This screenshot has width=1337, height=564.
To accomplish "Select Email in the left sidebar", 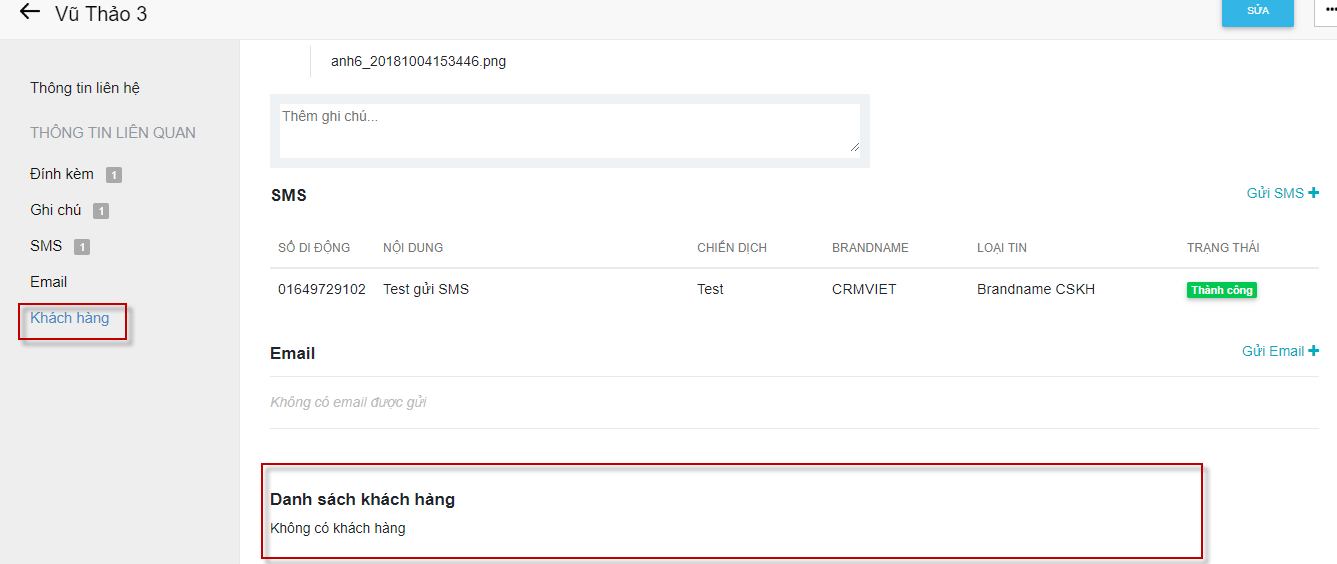I will [49, 282].
